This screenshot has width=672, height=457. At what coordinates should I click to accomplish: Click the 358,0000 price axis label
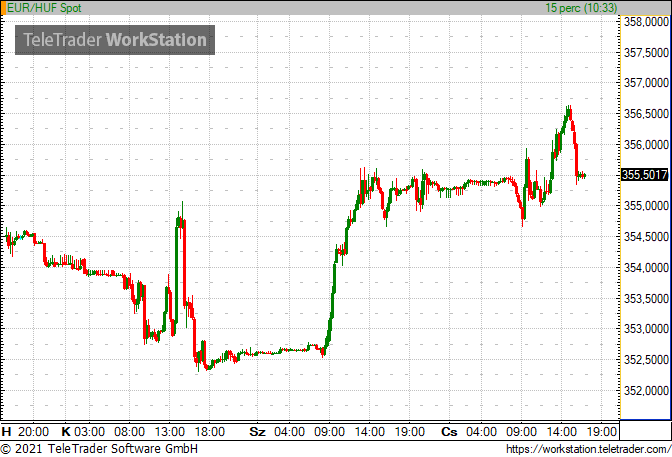(x=646, y=21)
